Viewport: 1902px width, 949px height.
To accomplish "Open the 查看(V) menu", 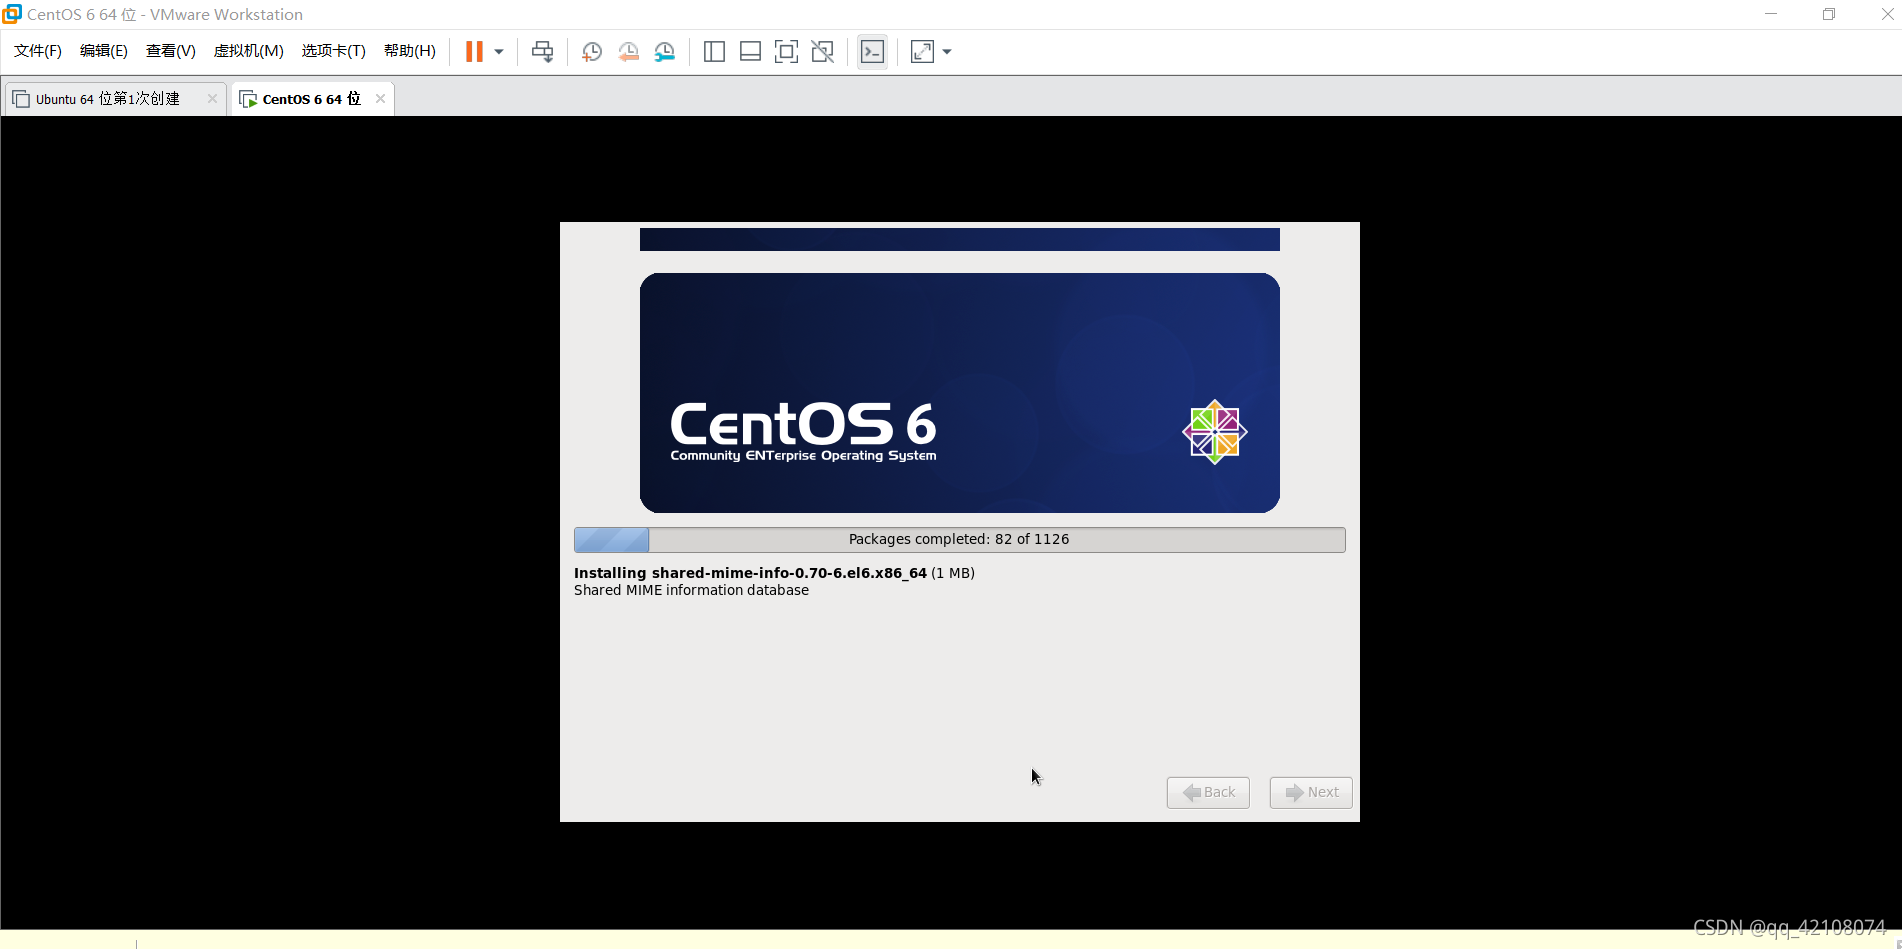I will click(x=171, y=51).
